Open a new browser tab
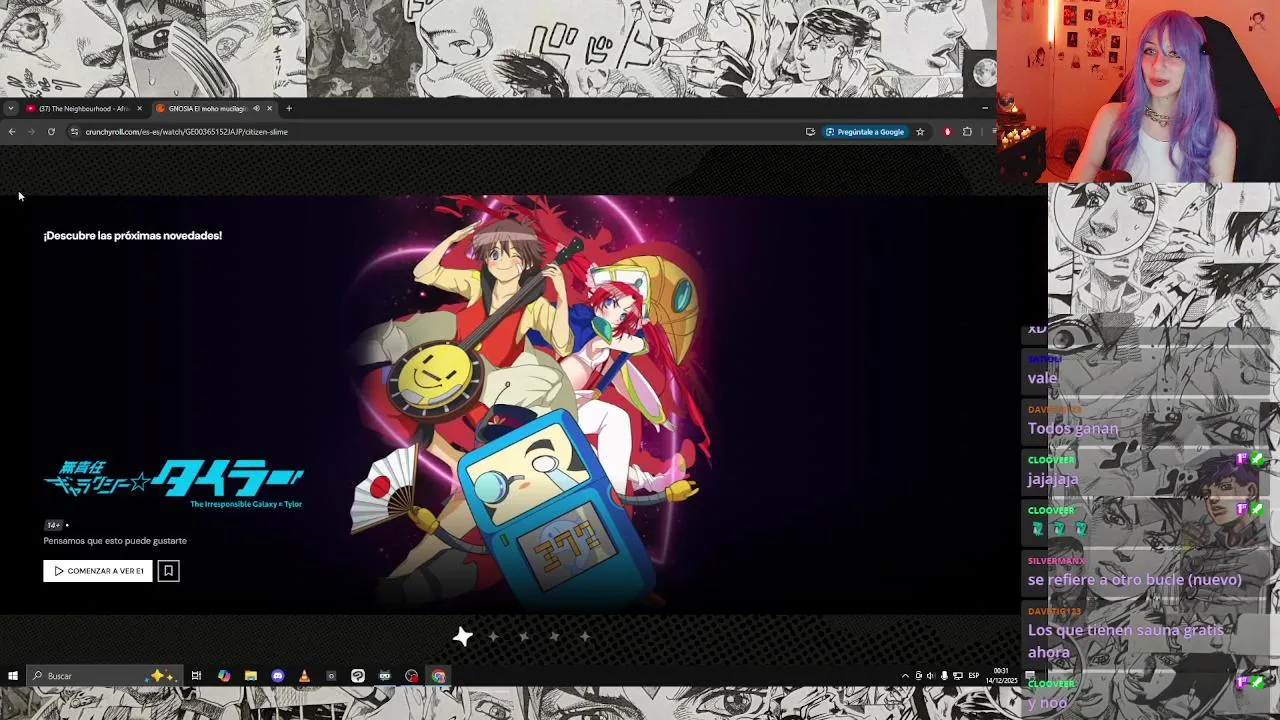This screenshot has height=720, width=1280. (x=289, y=108)
